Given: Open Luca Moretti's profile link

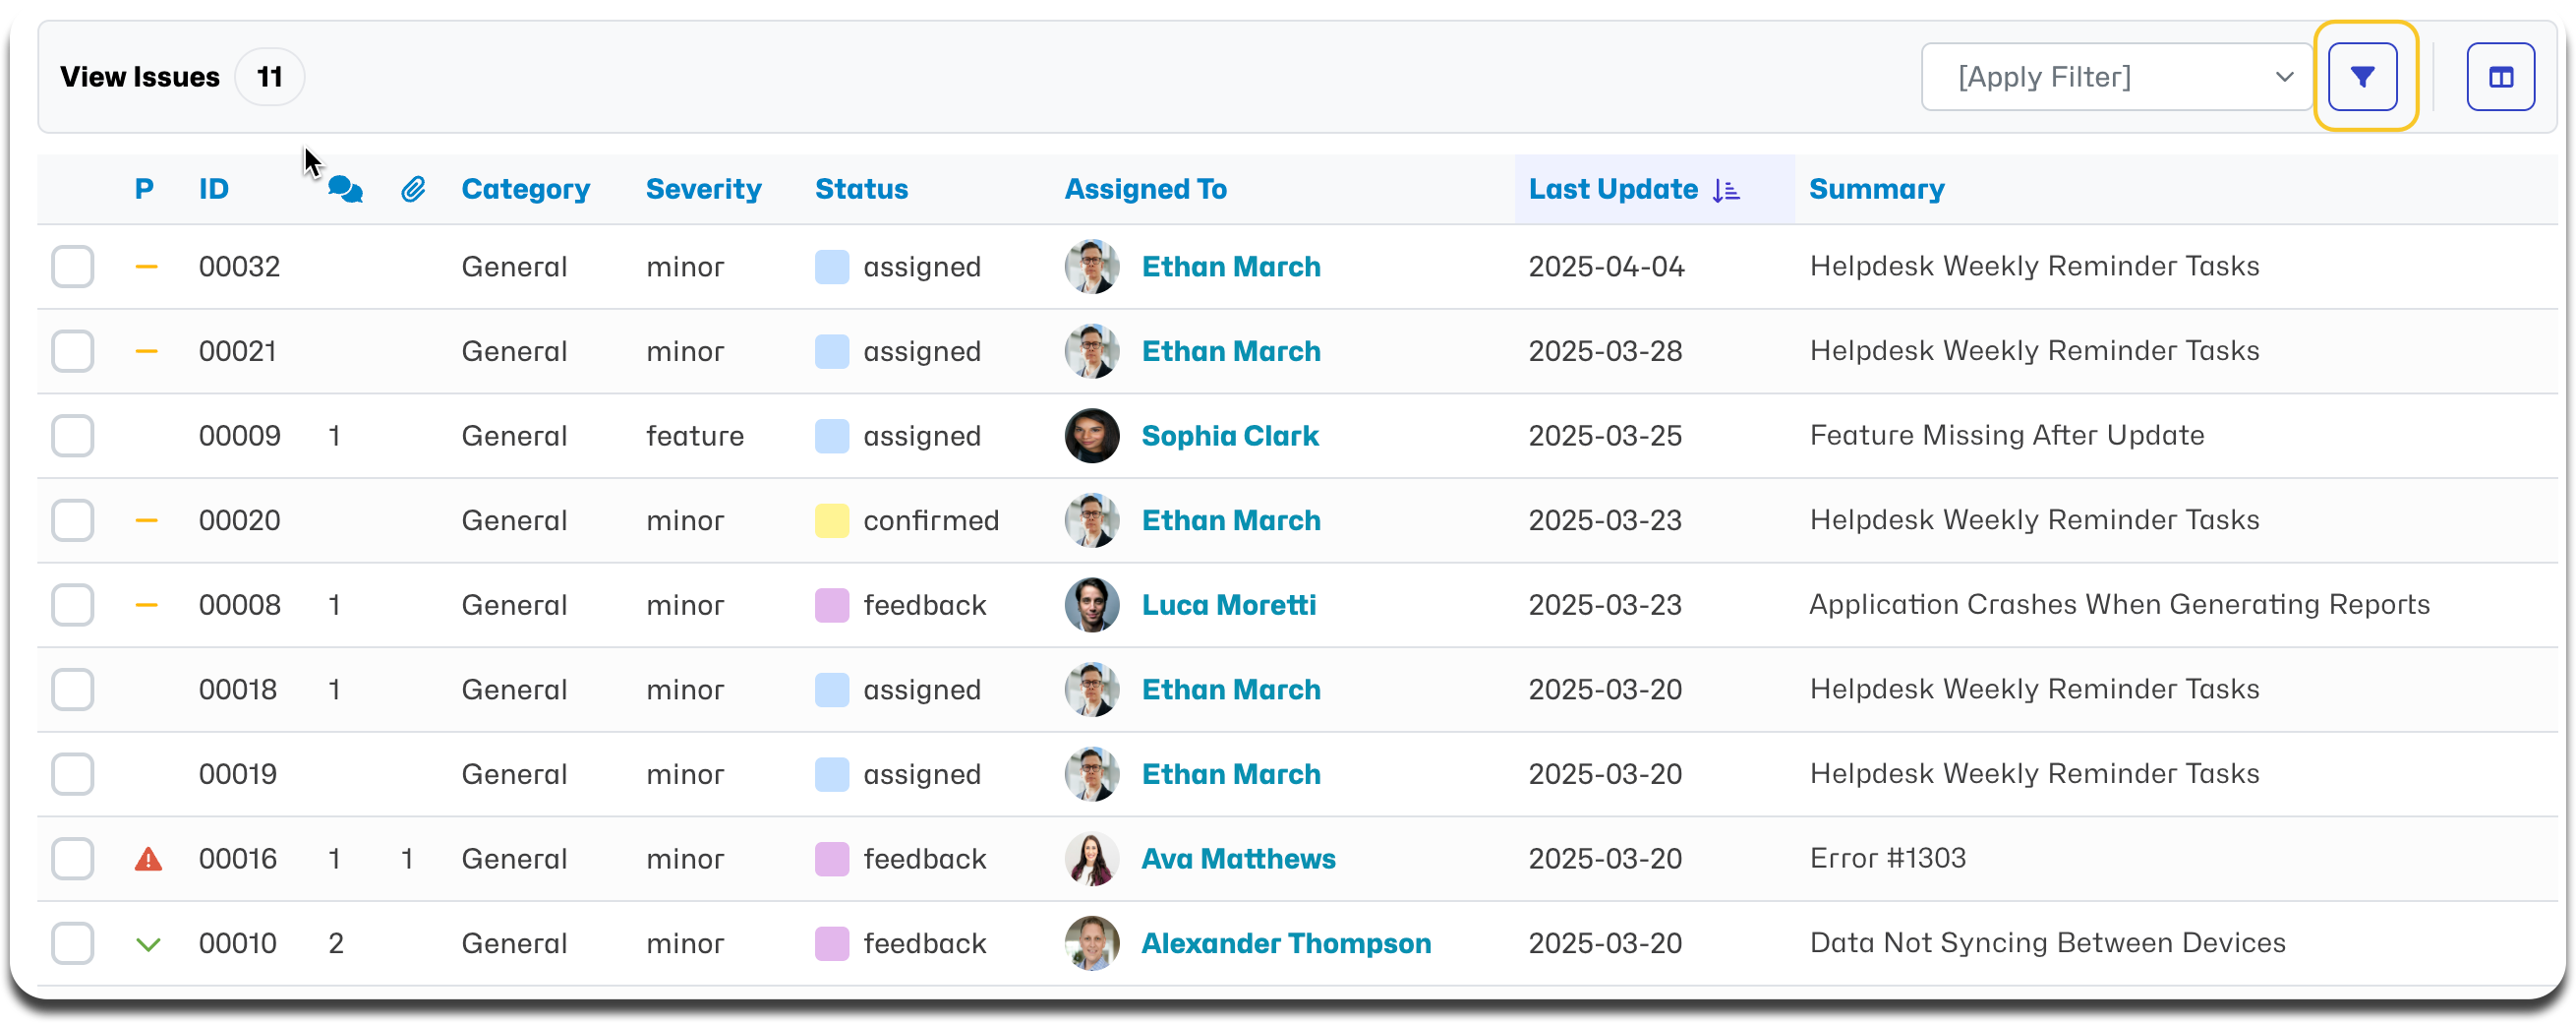Looking at the screenshot, I should 1228,605.
